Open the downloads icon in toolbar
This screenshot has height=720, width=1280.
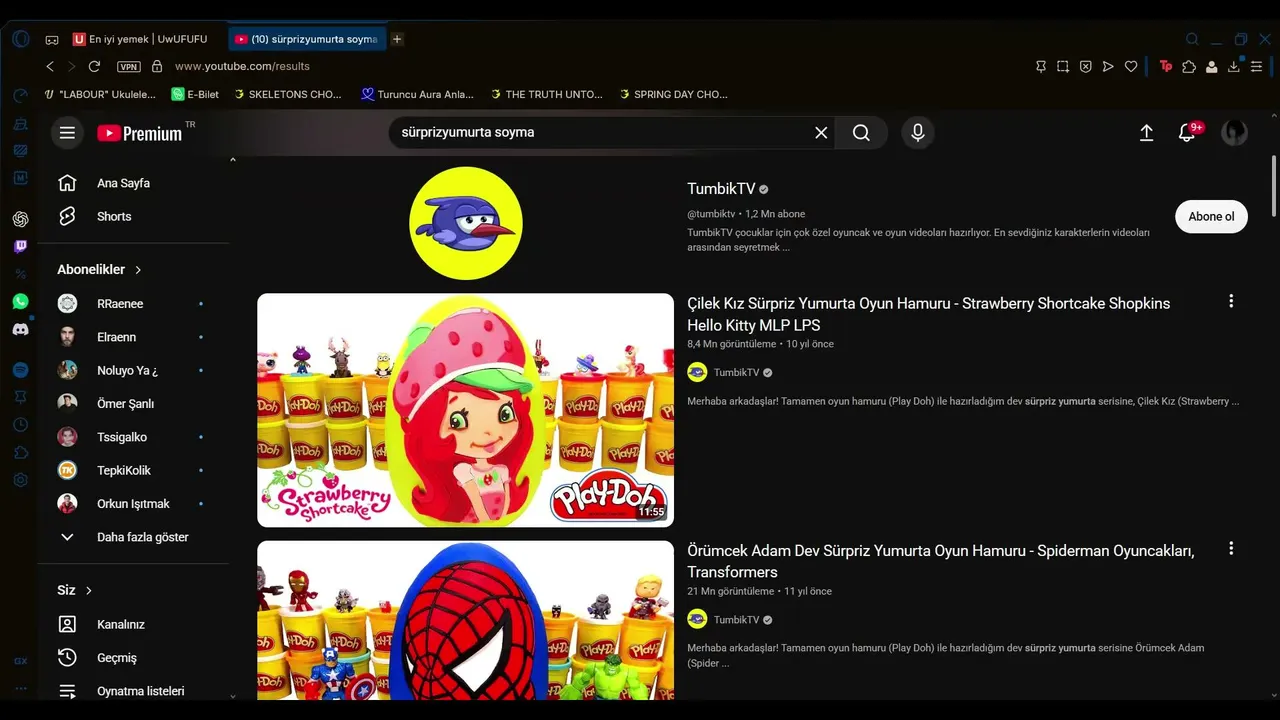pos(1234,67)
